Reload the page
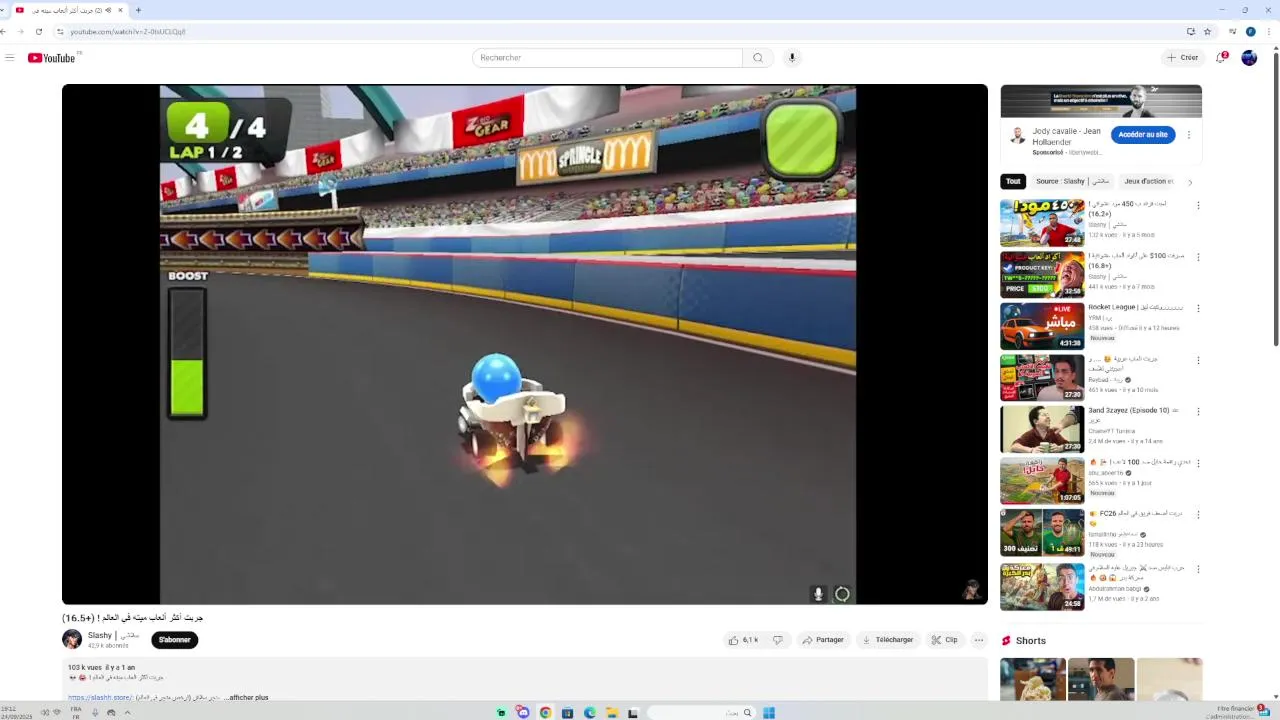This screenshot has height=720, width=1280. pos(39,31)
